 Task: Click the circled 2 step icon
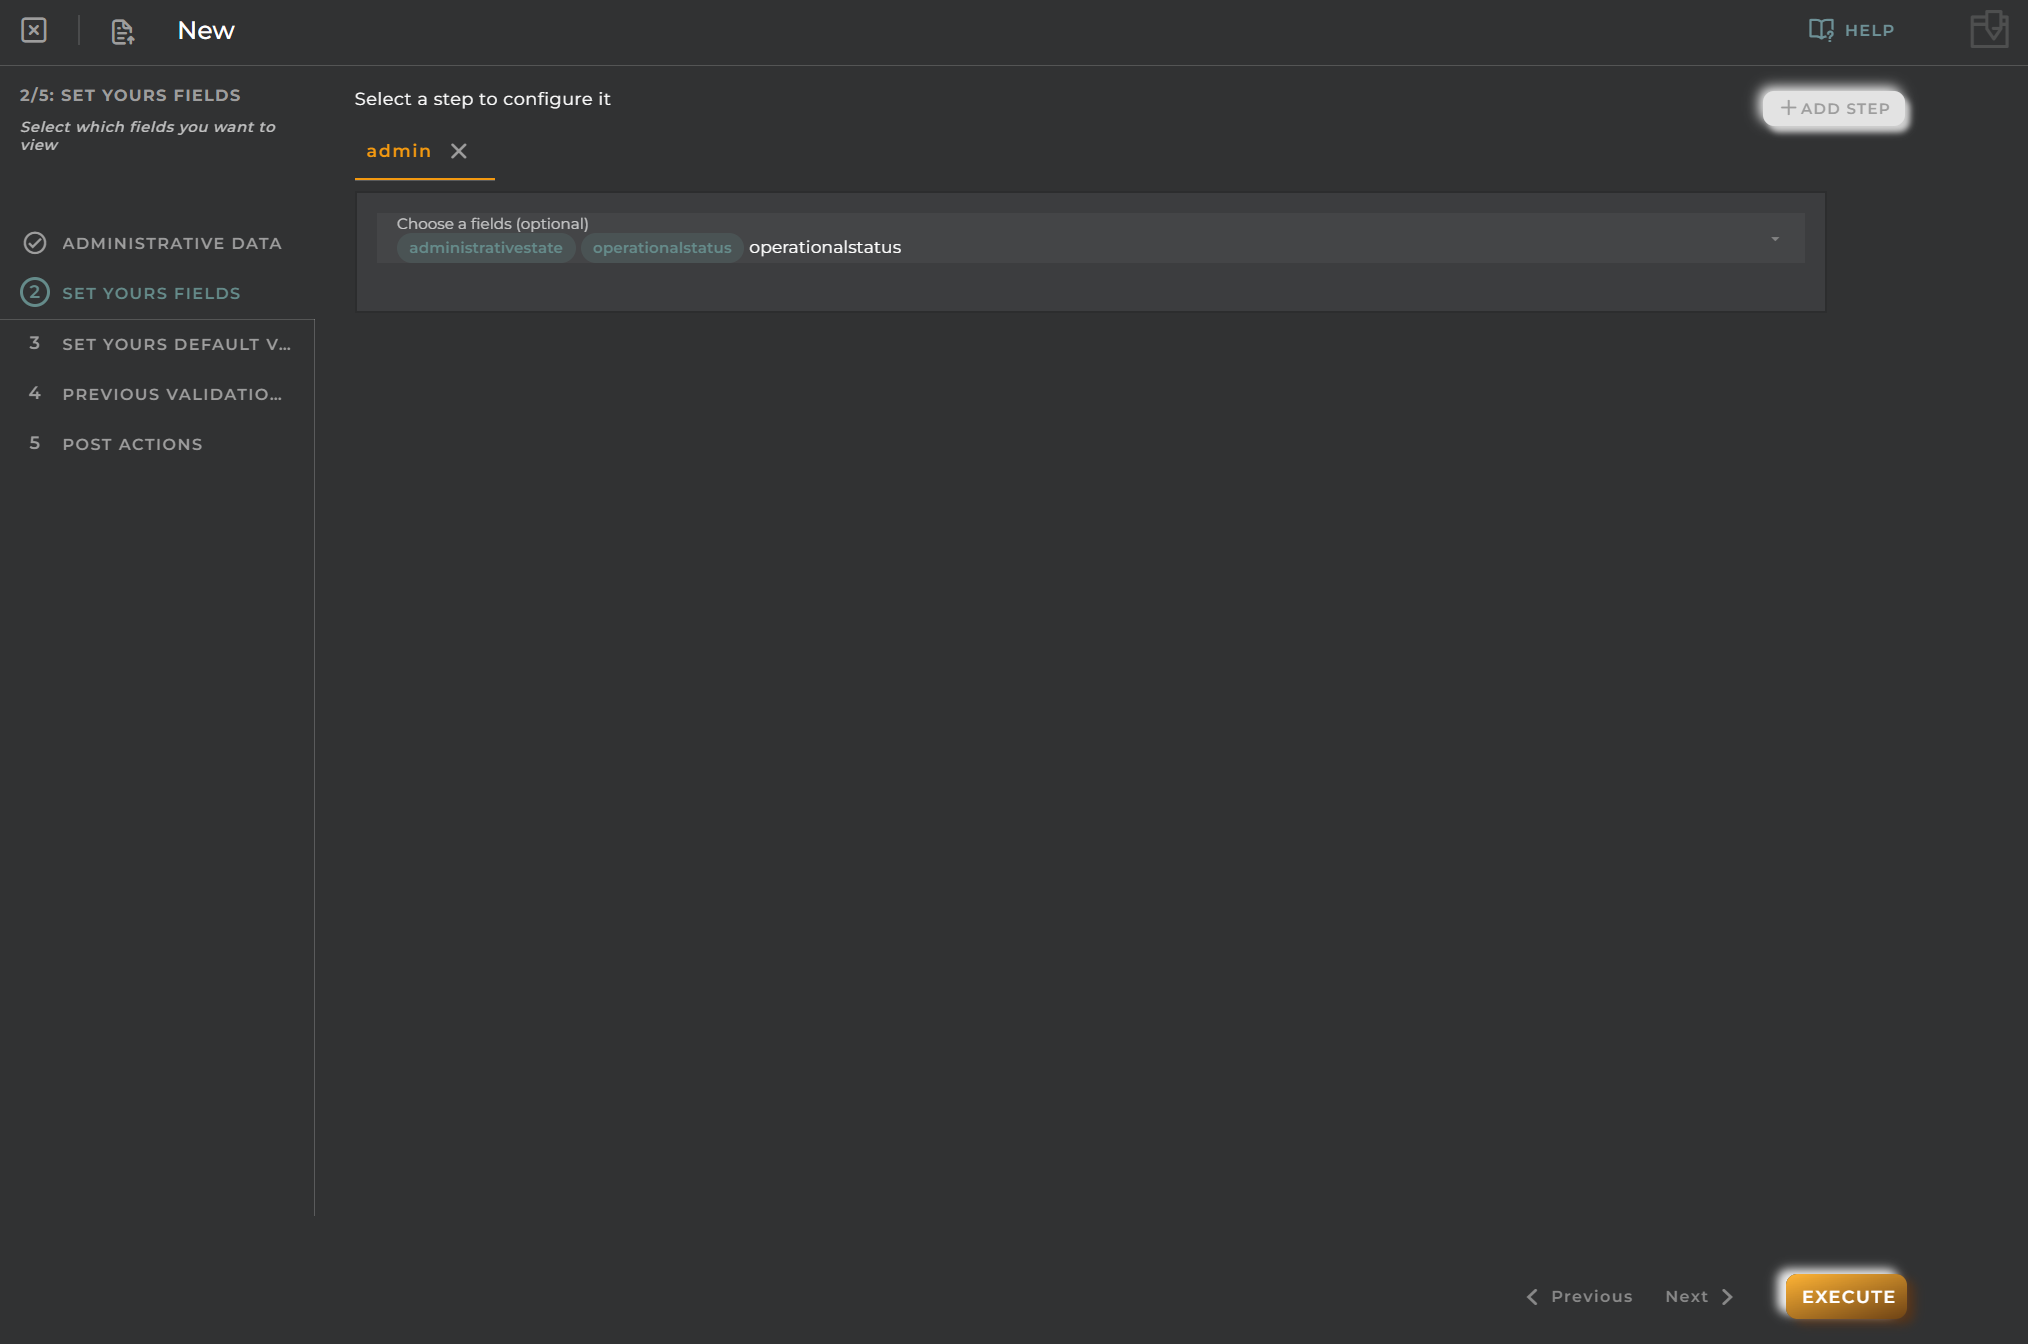click(35, 292)
